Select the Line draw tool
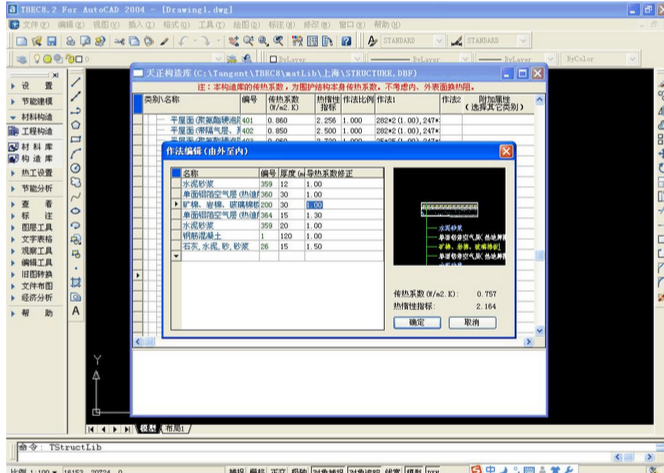The height and width of the screenshot is (473, 664). coord(76,82)
